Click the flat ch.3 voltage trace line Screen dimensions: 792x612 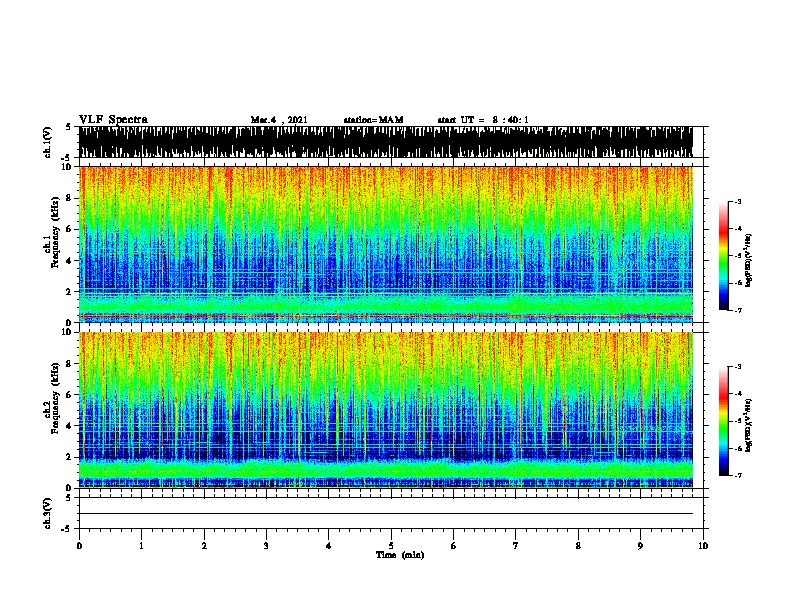coord(386,514)
